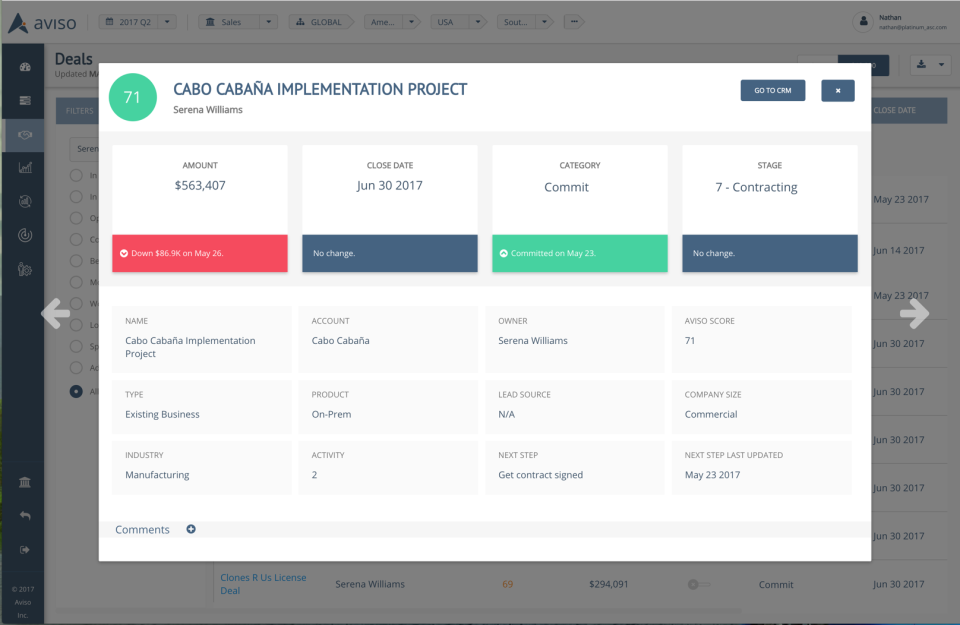Screen dimensions: 960x625
Task: Open the list view sidebar icon
Action: 25,100
